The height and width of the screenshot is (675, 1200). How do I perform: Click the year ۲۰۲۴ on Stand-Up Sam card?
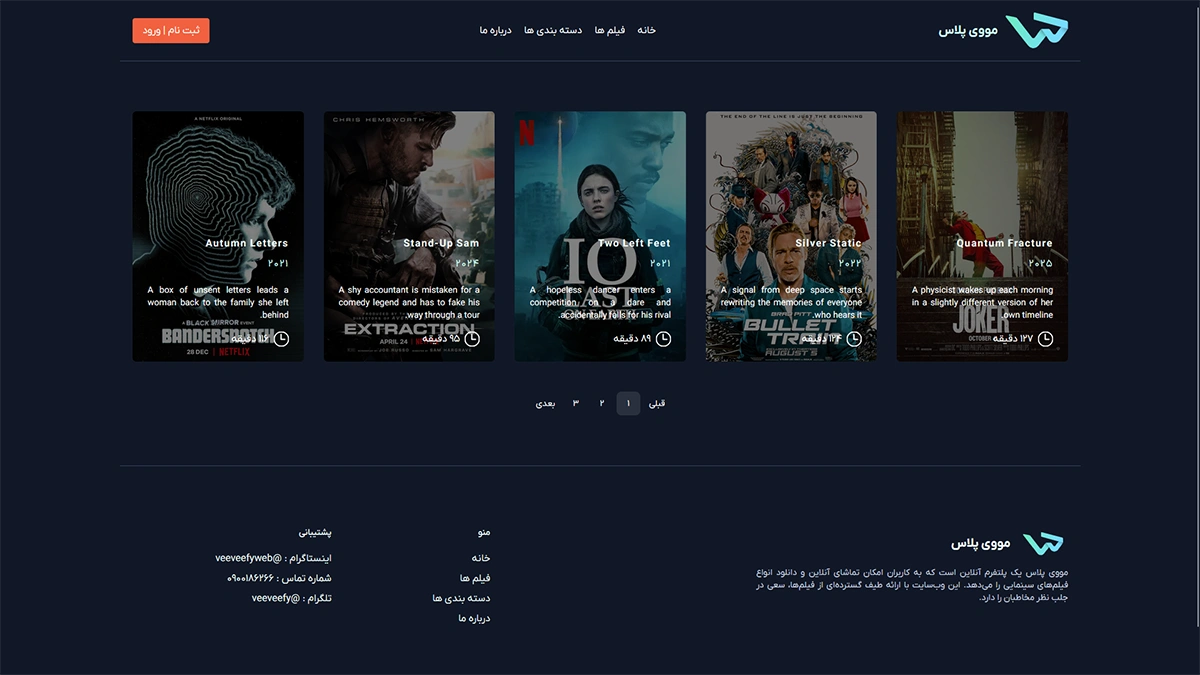click(x=467, y=263)
